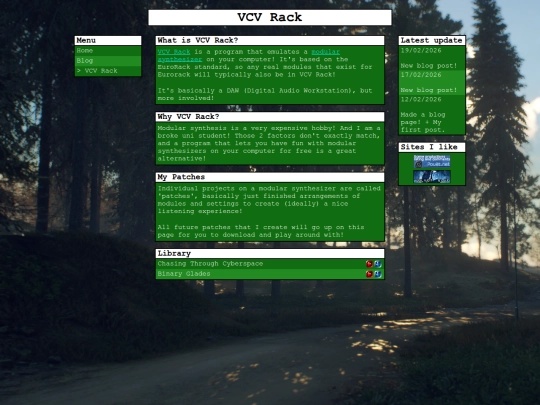Open the Pouet.net site banner
The image size is (540, 405).
tap(432, 161)
